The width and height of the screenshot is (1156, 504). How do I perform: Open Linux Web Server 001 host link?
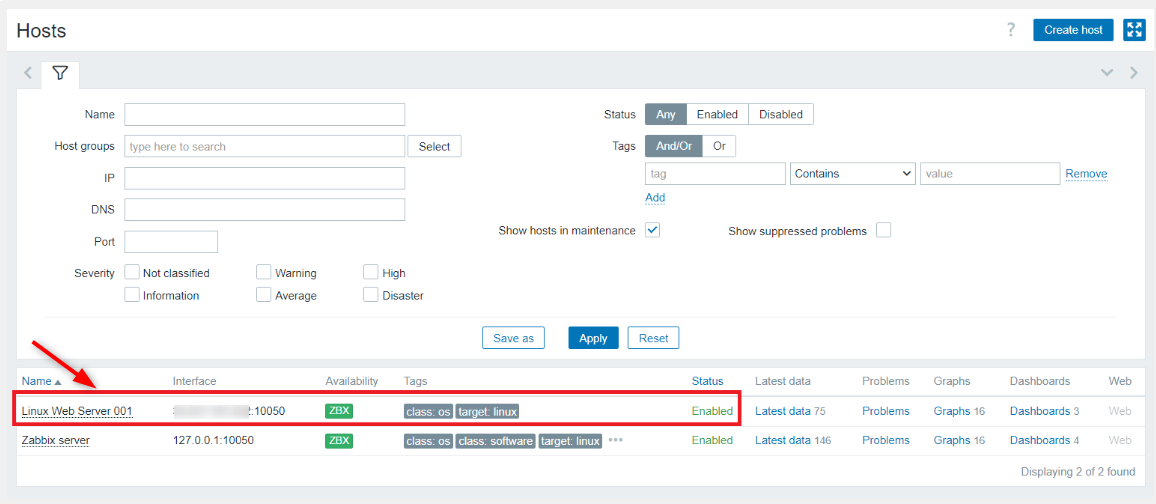[77, 411]
